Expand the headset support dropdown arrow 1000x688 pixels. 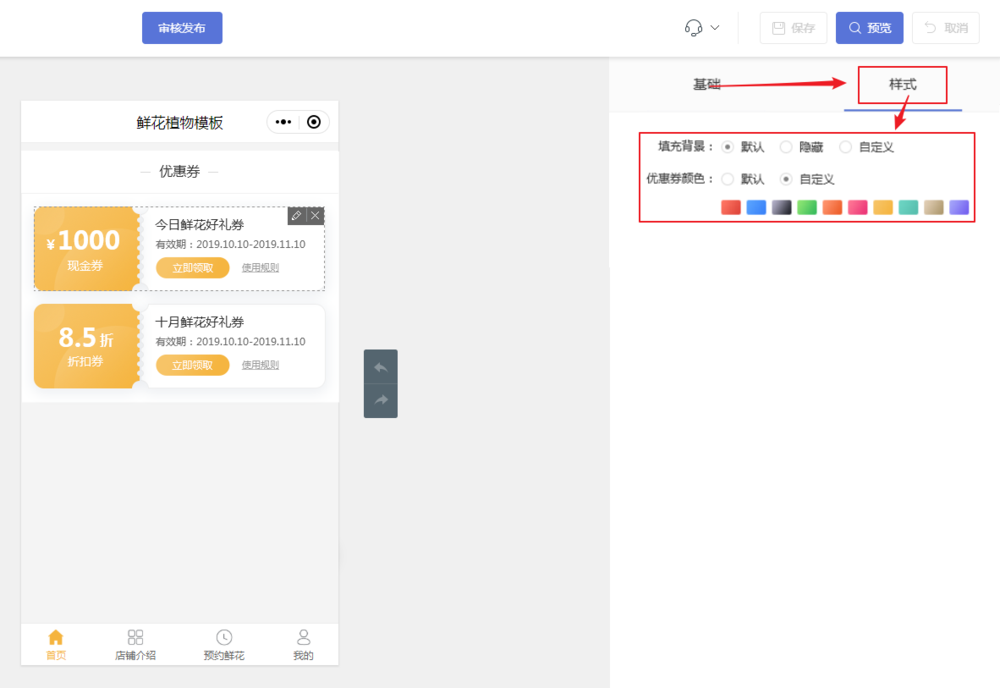715,28
